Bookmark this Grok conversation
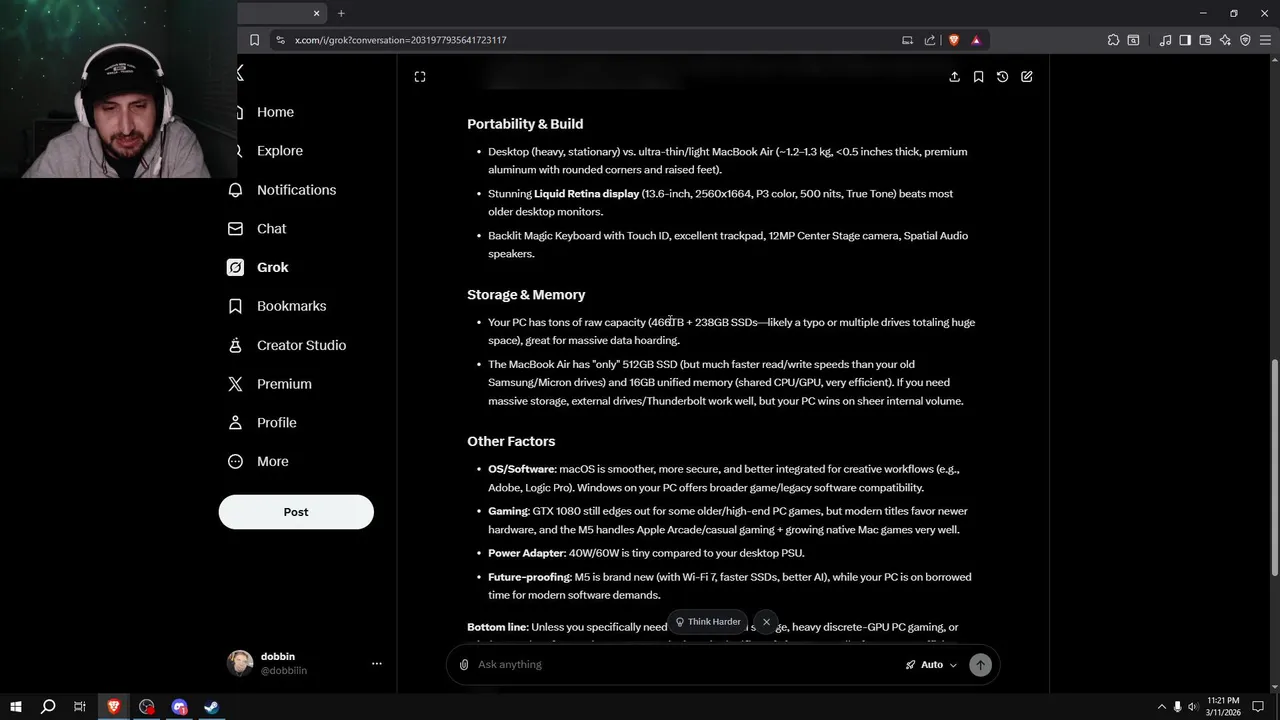This screenshot has height=720, width=1280. pyautogui.click(x=978, y=77)
